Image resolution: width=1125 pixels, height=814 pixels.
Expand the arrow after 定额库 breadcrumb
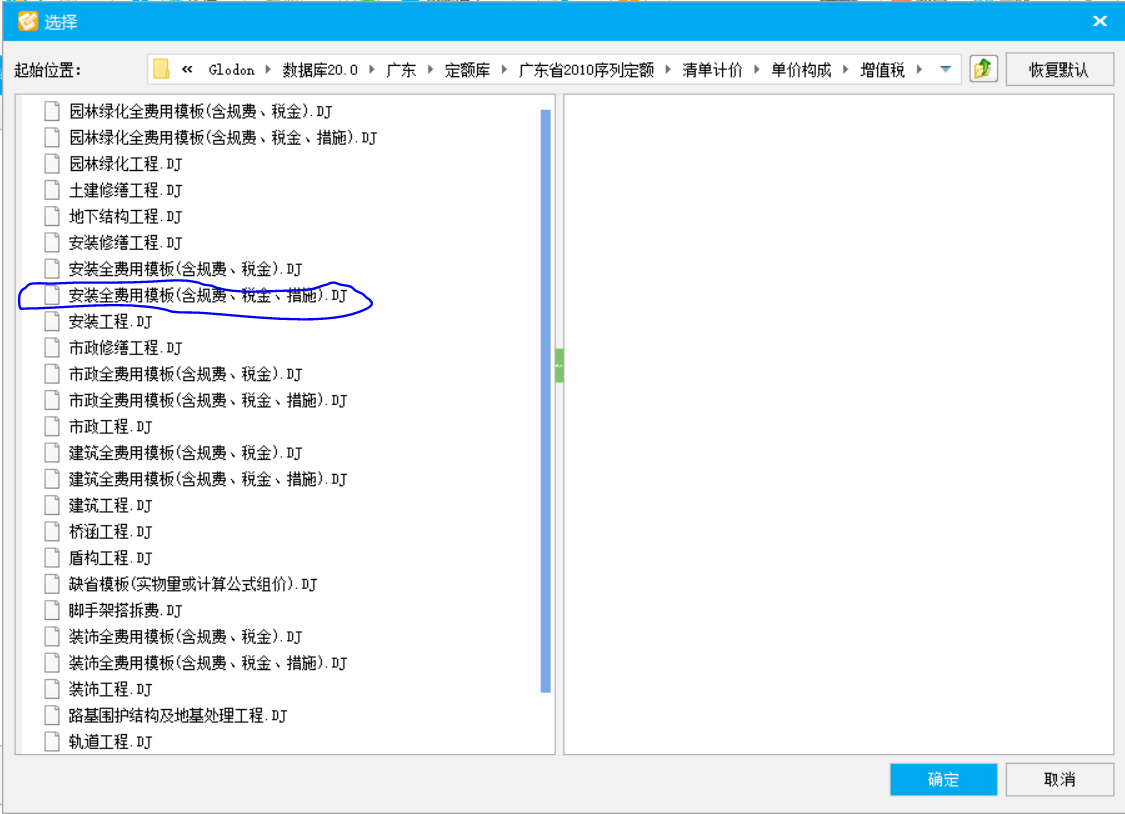[504, 70]
